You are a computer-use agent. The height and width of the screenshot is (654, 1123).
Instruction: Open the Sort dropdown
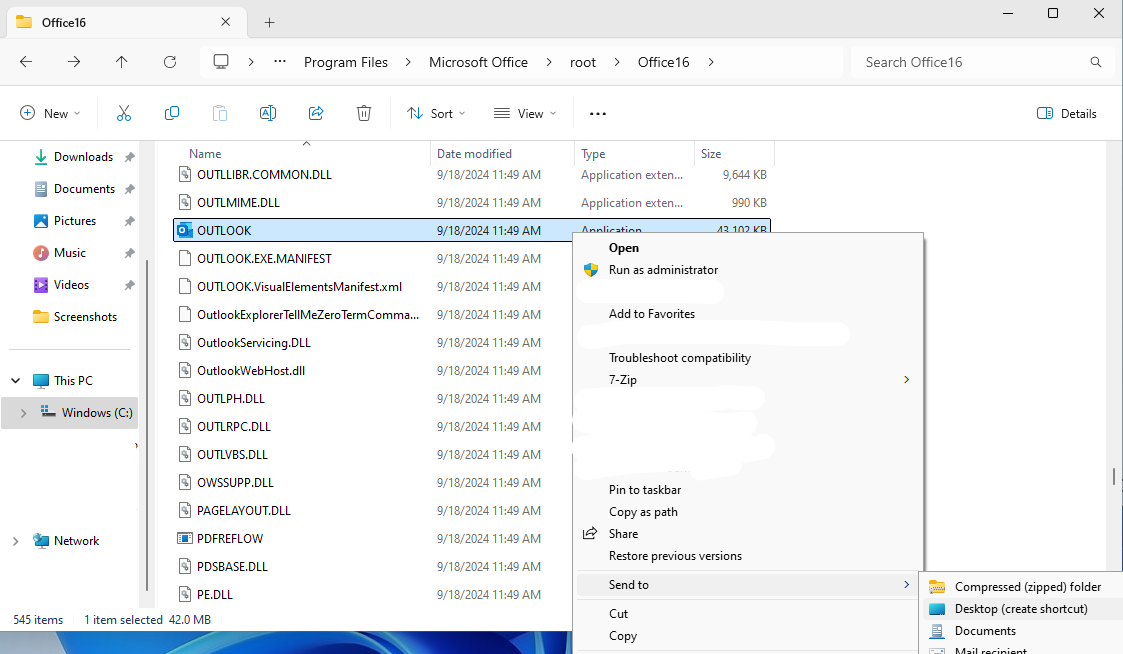[436, 113]
